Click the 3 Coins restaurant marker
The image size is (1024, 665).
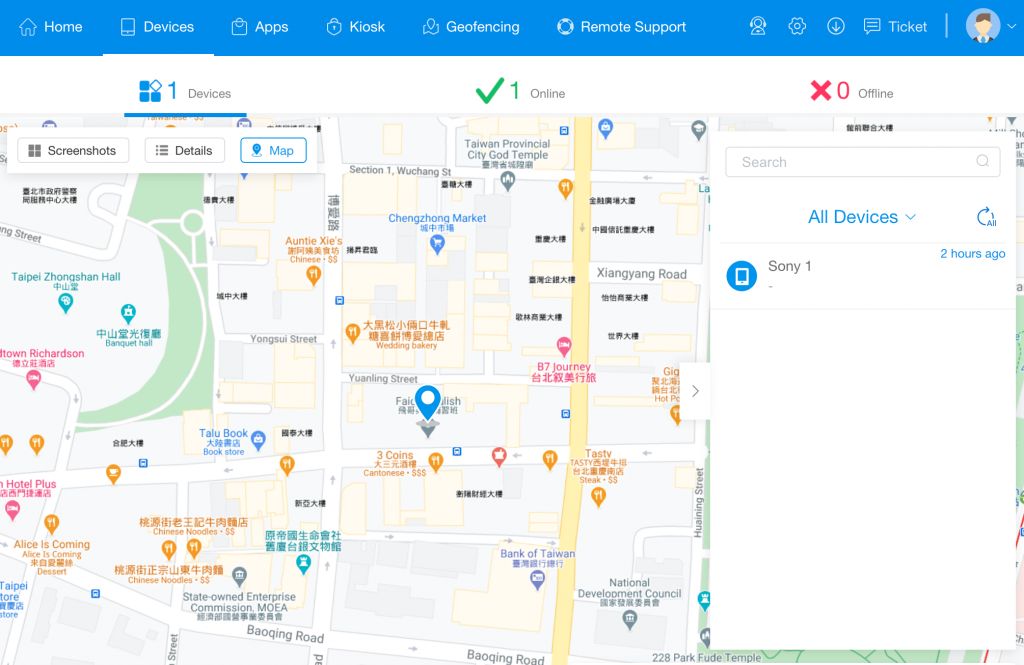point(436,462)
